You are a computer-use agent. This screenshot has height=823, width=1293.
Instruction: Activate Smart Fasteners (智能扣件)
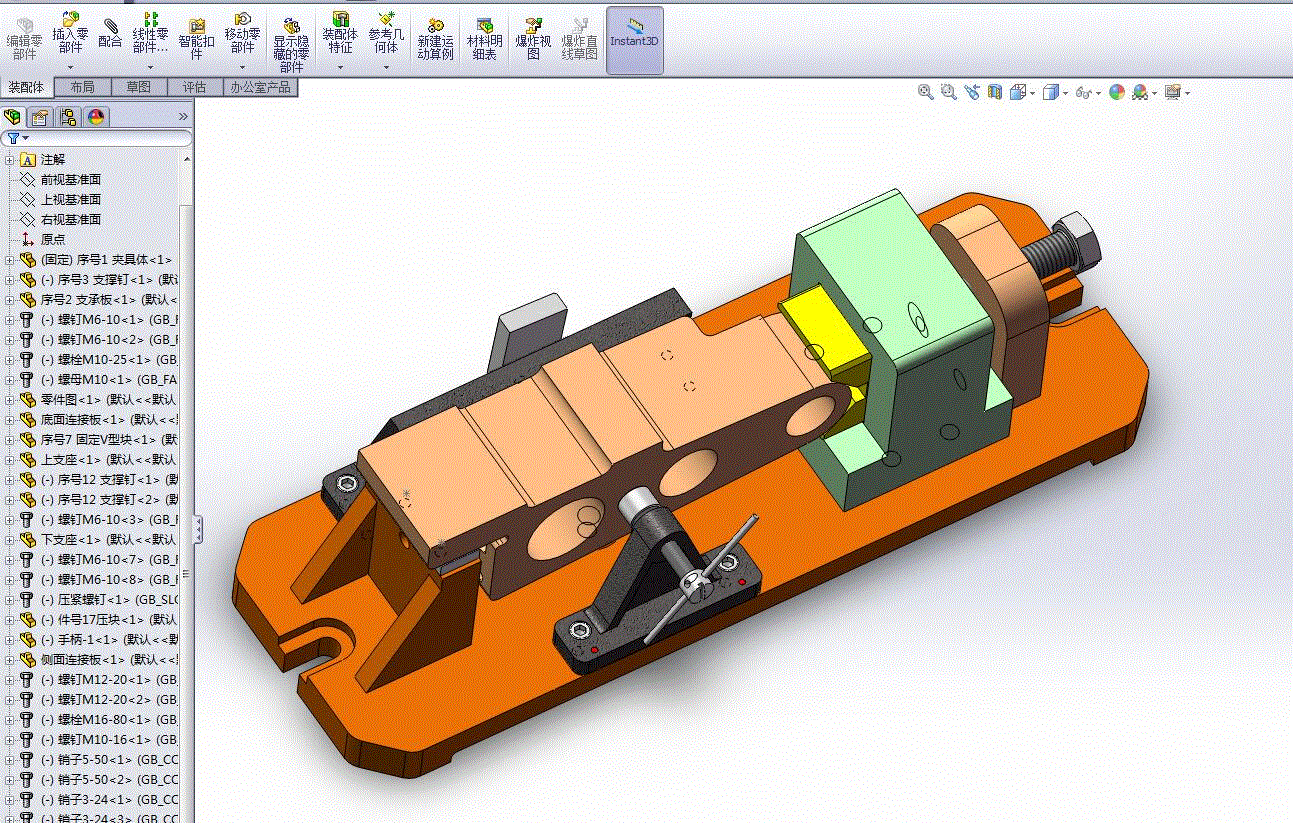click(x=196, y=40)
